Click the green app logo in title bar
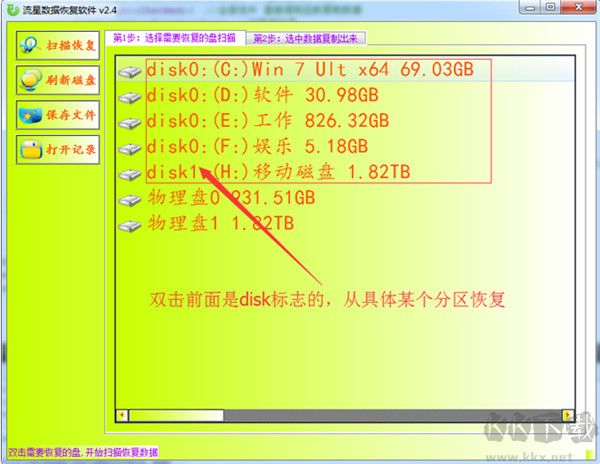The width and height of the screenshot is (600, 464). pyautogui.click(x=13, y=10)
